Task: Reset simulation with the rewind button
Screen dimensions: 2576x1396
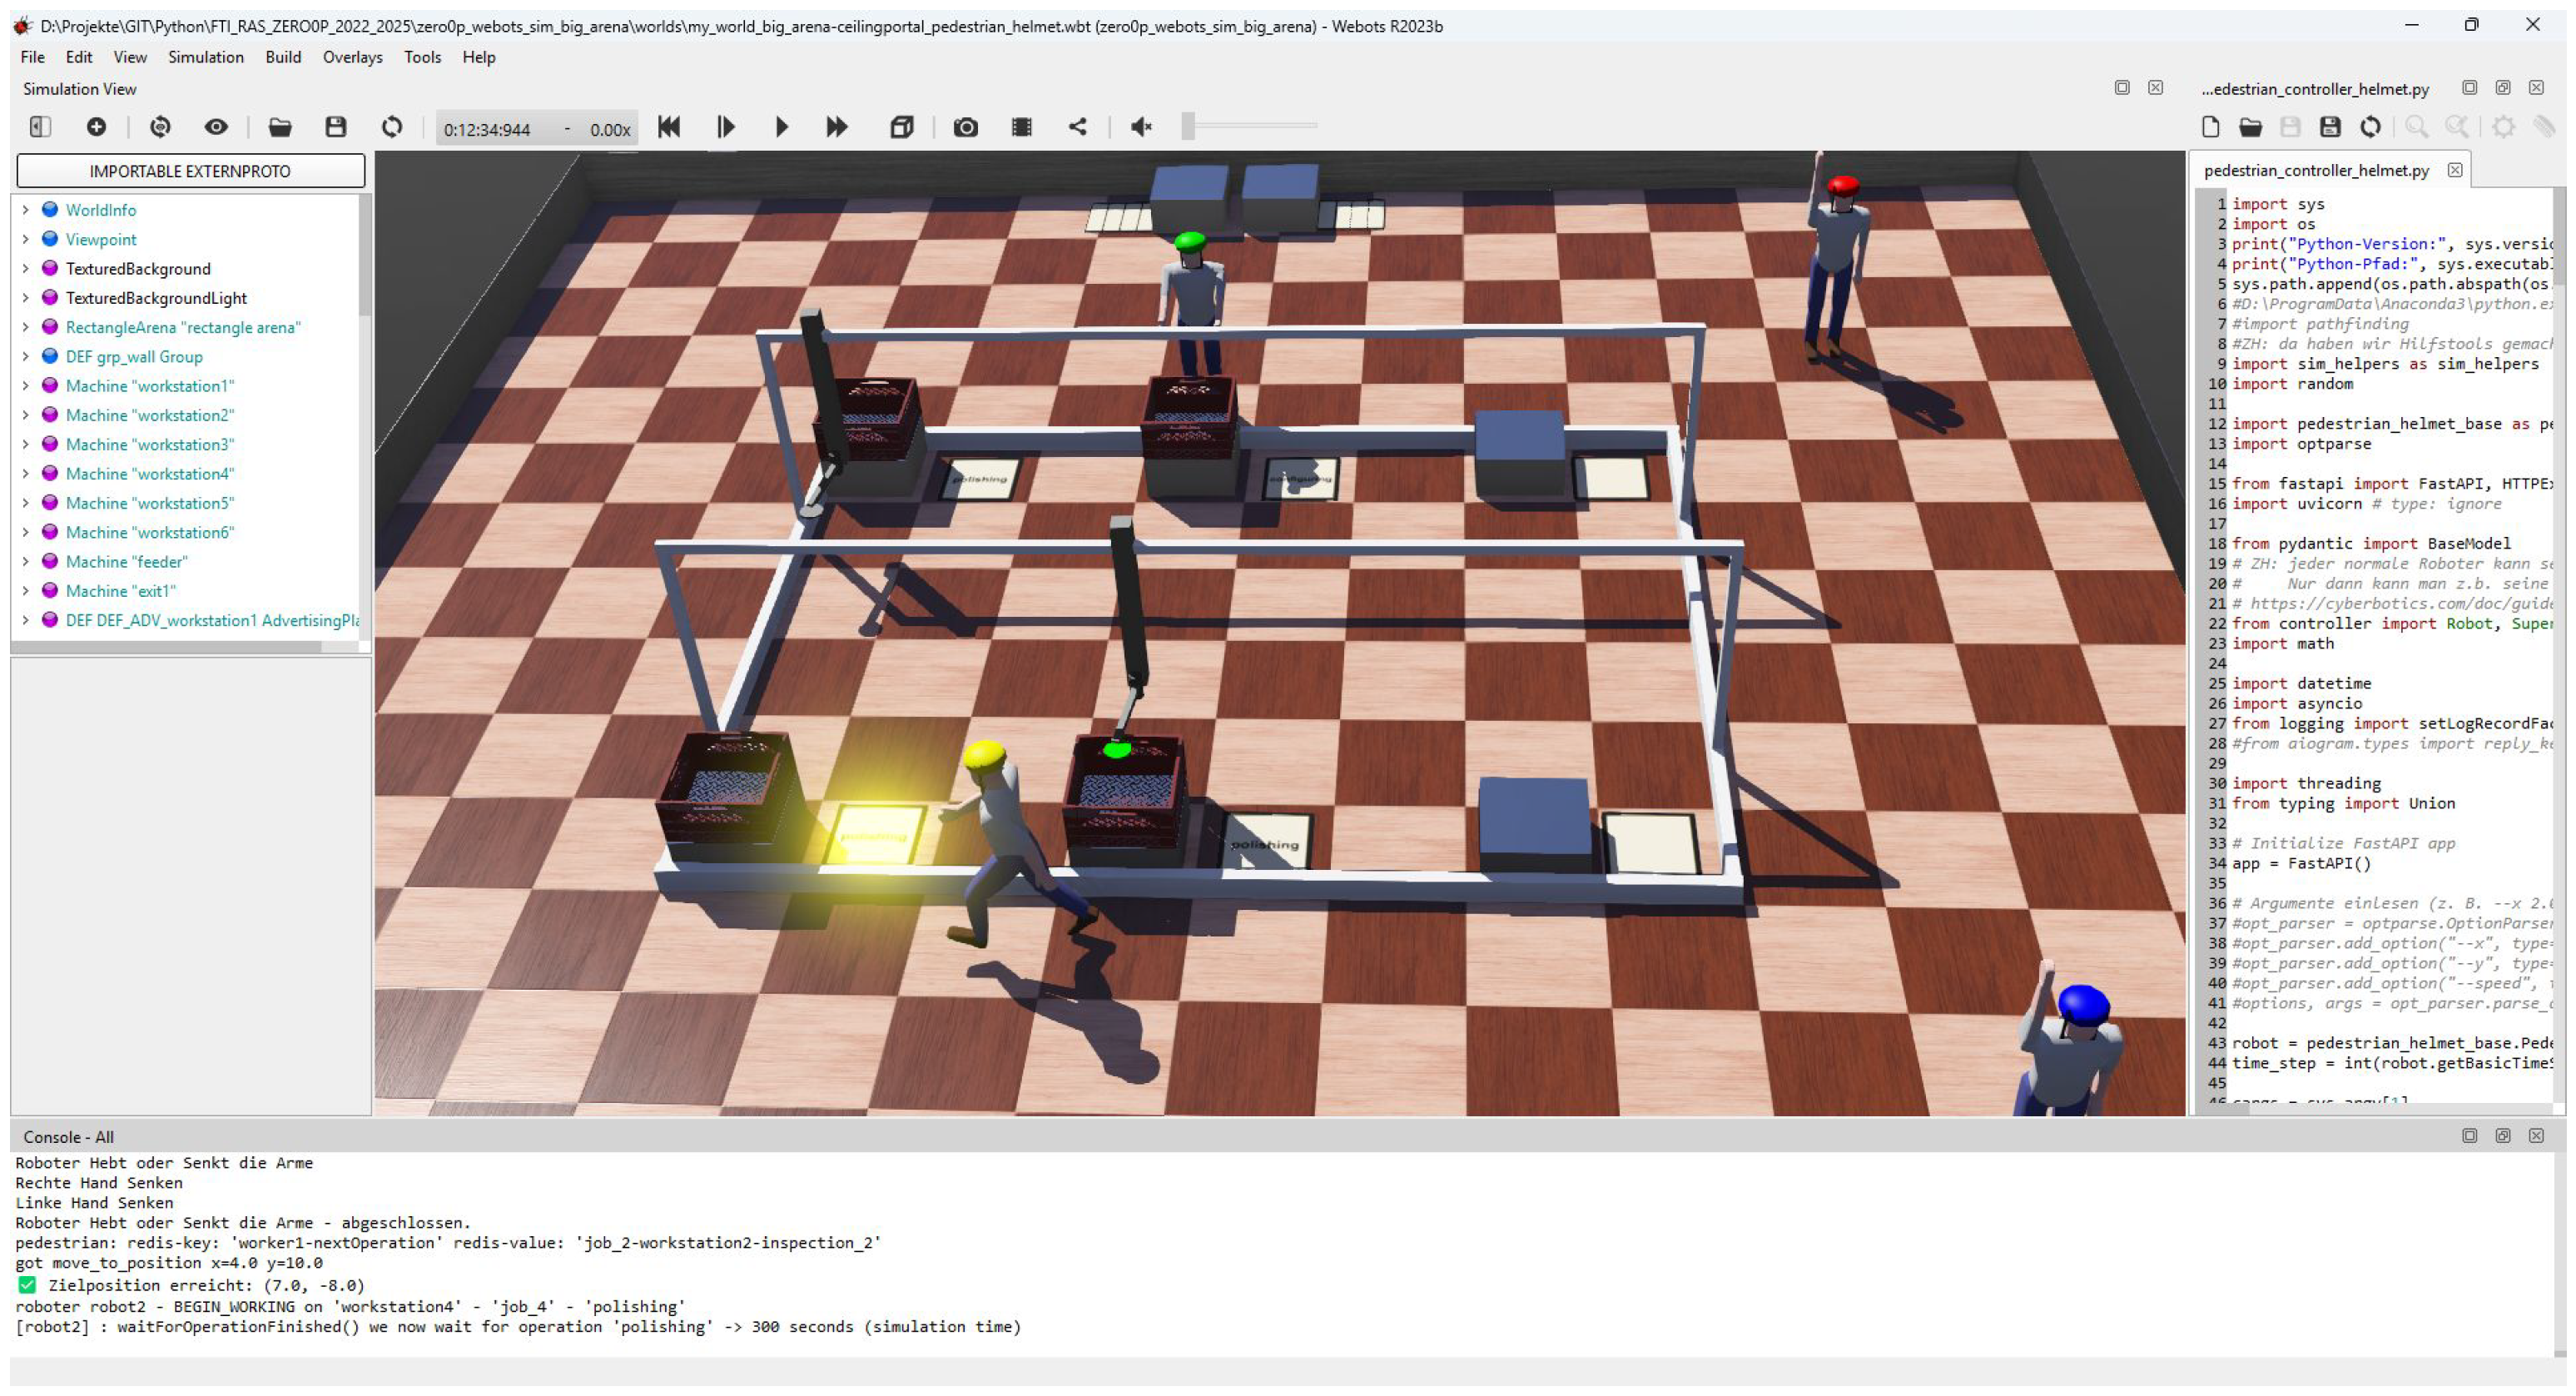Action: click(x=669, y=127)
